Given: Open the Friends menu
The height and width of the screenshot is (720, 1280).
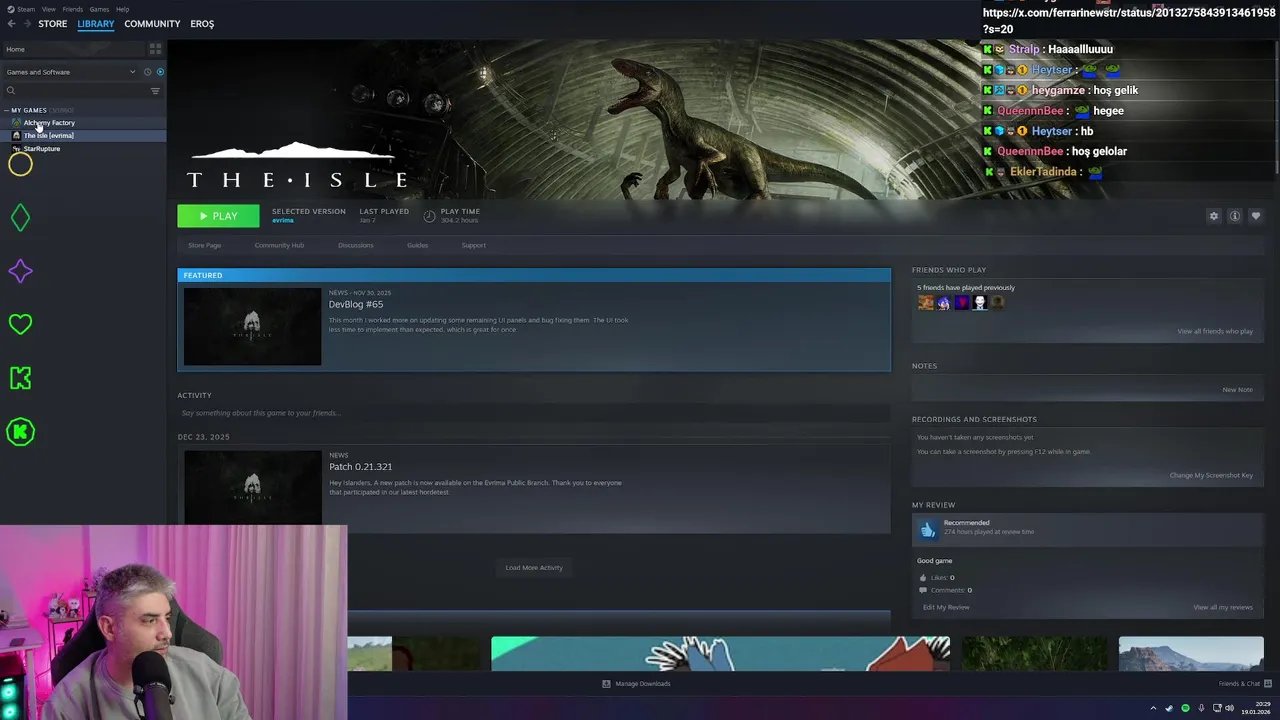Looking at the screenshot, I should pyautogui.click(x=73, y=9).
